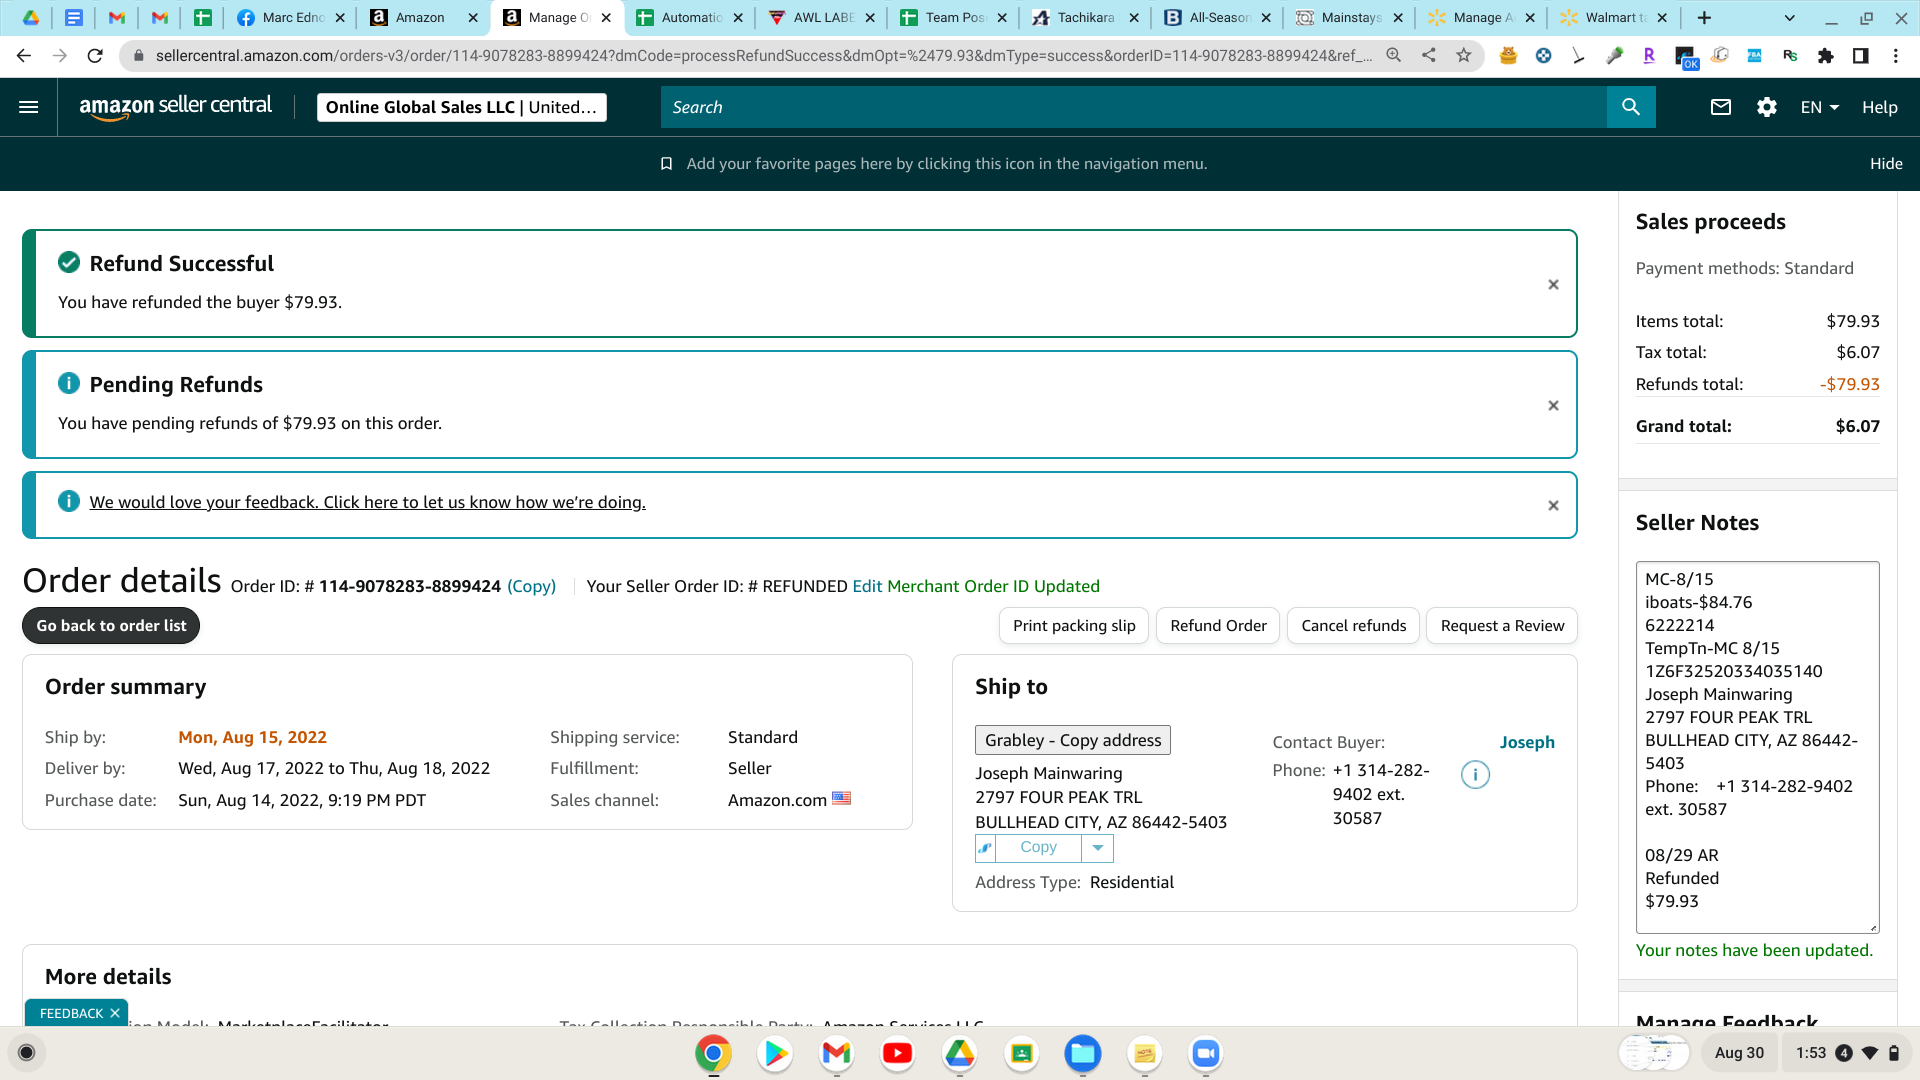The image size is (1920, 1080).
Task: Copy the order ID via (Copy) link
Action: coord(531,586)
